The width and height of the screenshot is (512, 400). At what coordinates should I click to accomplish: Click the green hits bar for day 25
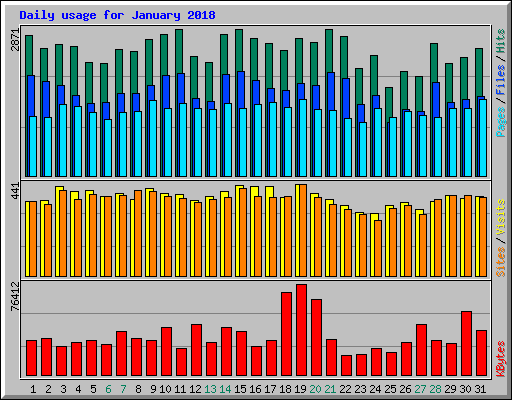click(x=389, y=104)
